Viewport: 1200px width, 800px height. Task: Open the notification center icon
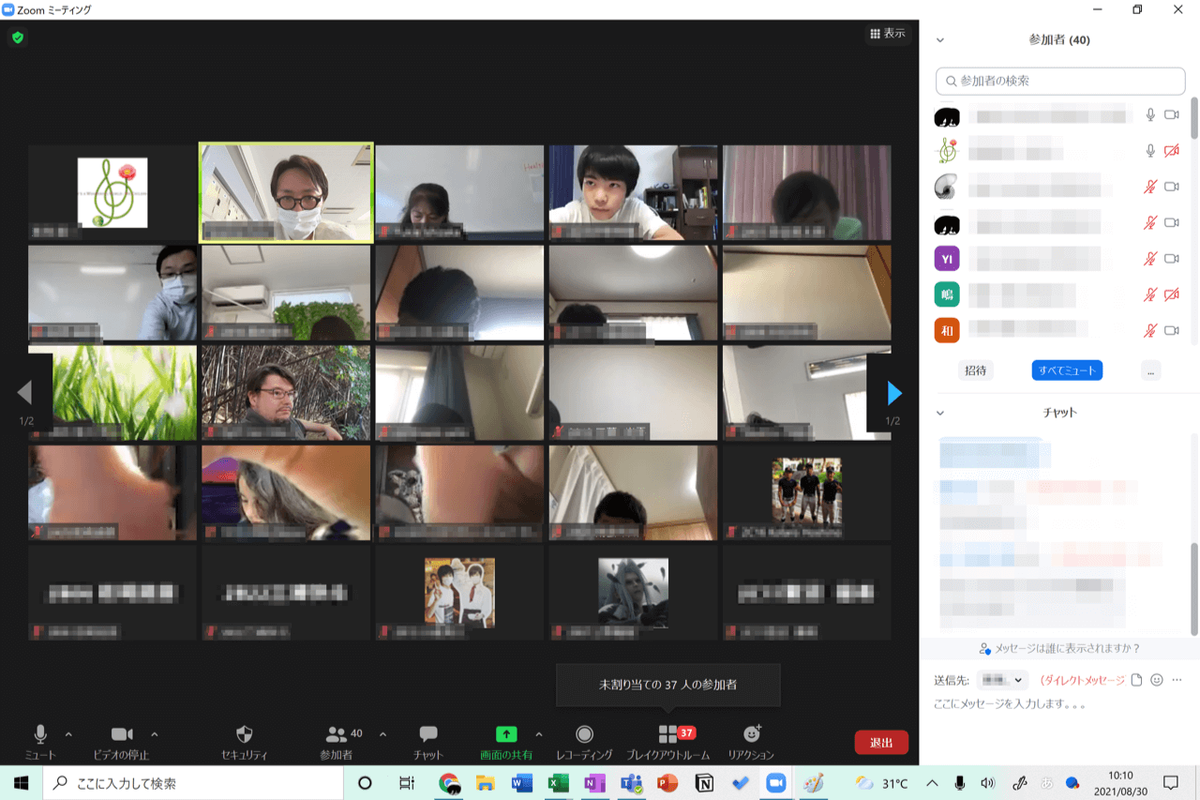pyautogui.click(x=1171, y=783)
